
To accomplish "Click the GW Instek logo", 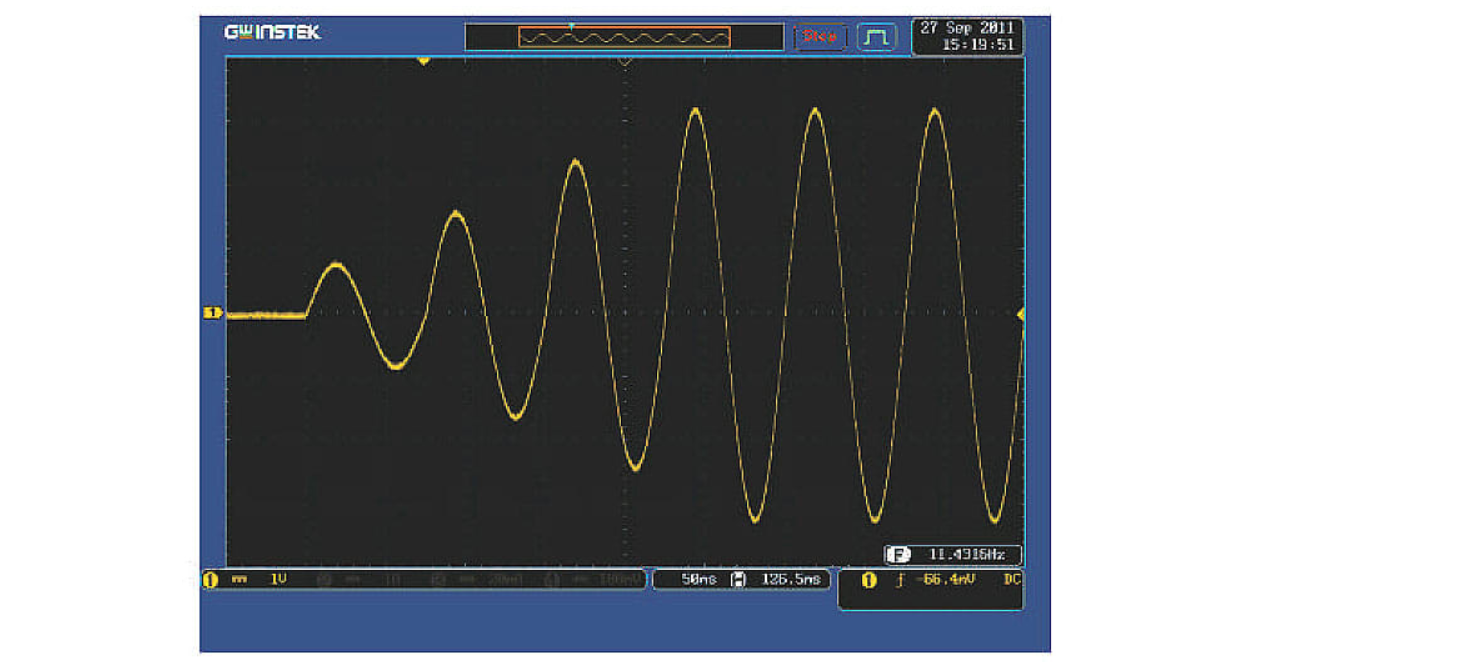I will click(x=273, y=32).
